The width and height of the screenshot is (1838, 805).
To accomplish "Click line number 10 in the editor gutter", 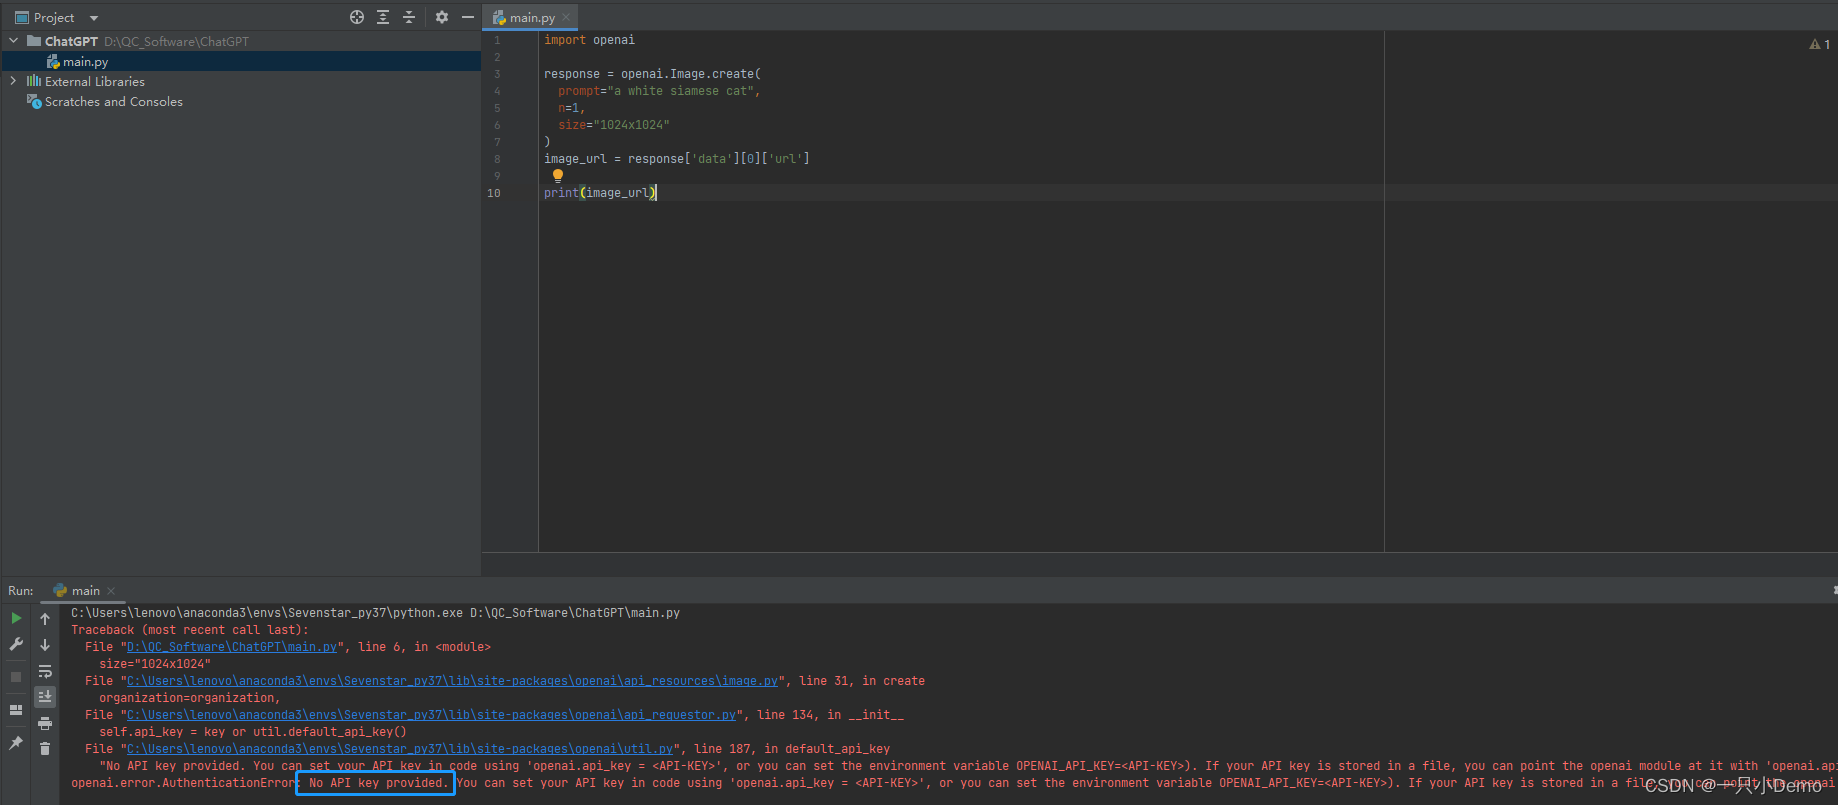I will click(x=494, y=193).
